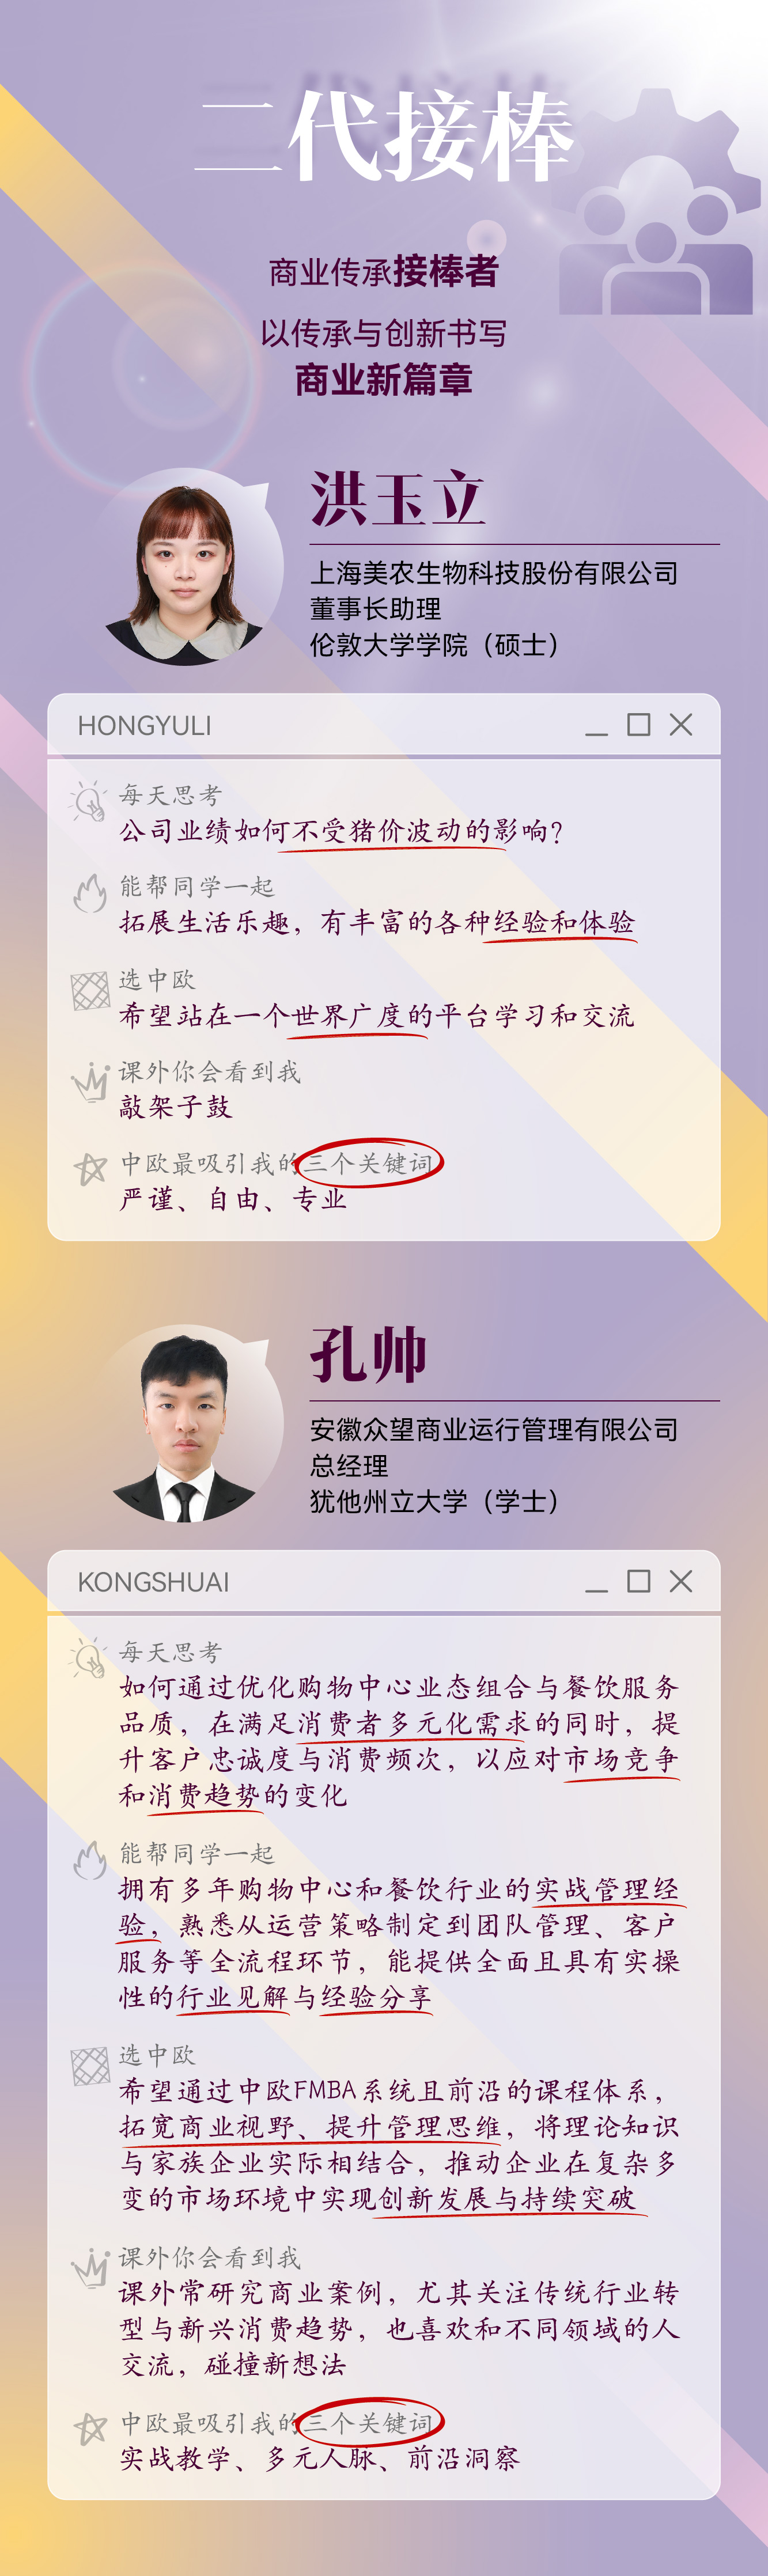
Task: Maximize the HONGYULI window card
Action: 639,724
